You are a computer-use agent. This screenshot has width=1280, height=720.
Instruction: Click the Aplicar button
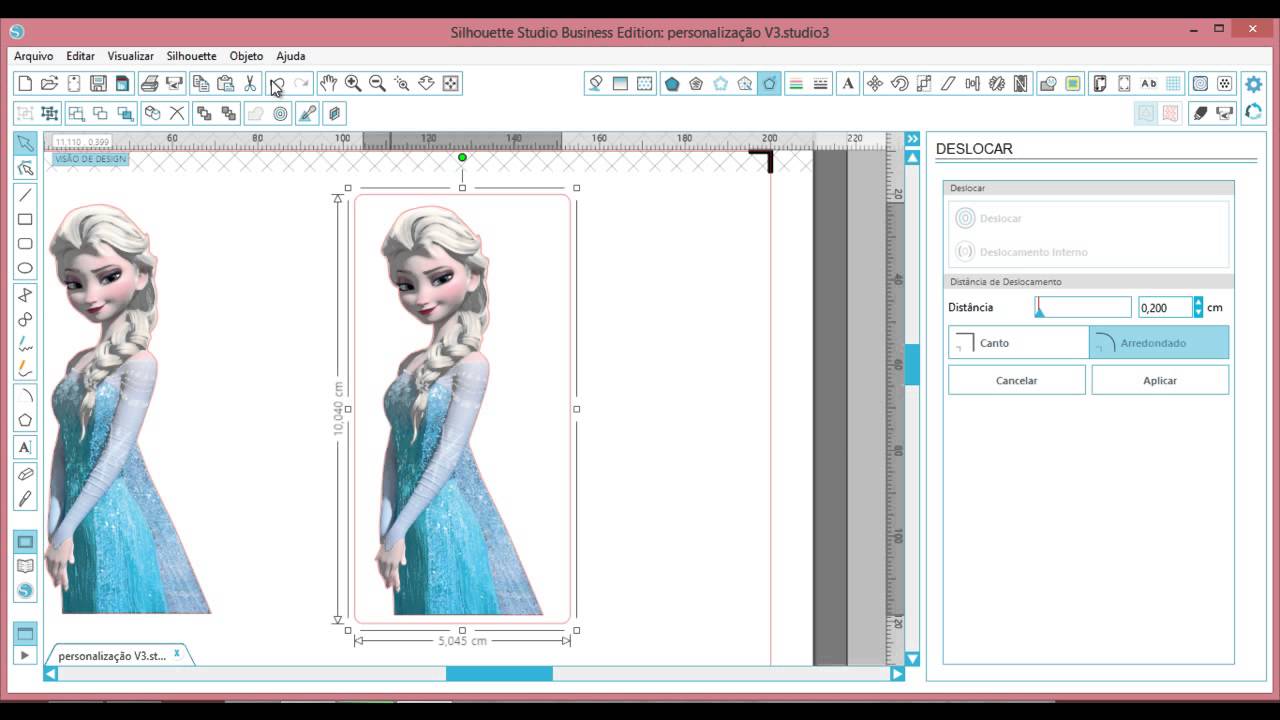pyautogui.click(x=1160, y=380)
